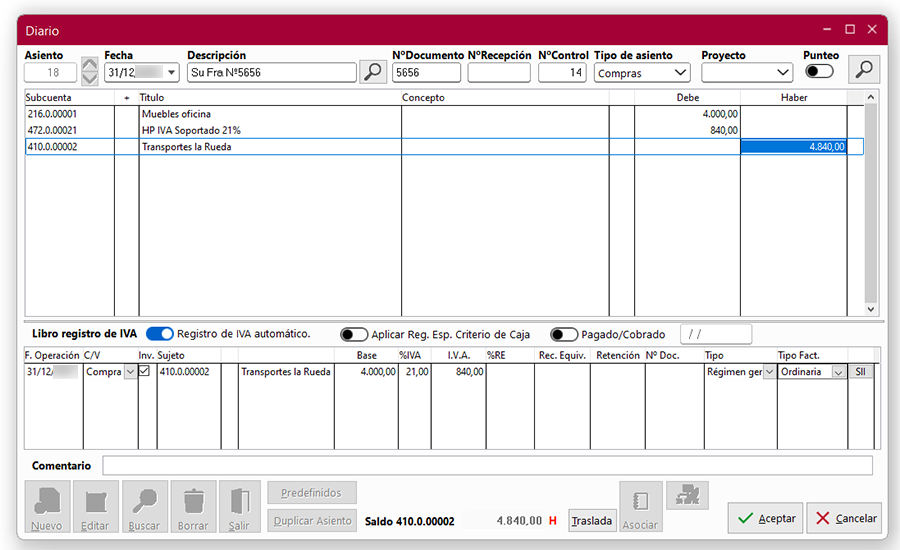Click the Salir door icon
The height and width of the screenshot is (550, 900).
[x=239, y=507]
